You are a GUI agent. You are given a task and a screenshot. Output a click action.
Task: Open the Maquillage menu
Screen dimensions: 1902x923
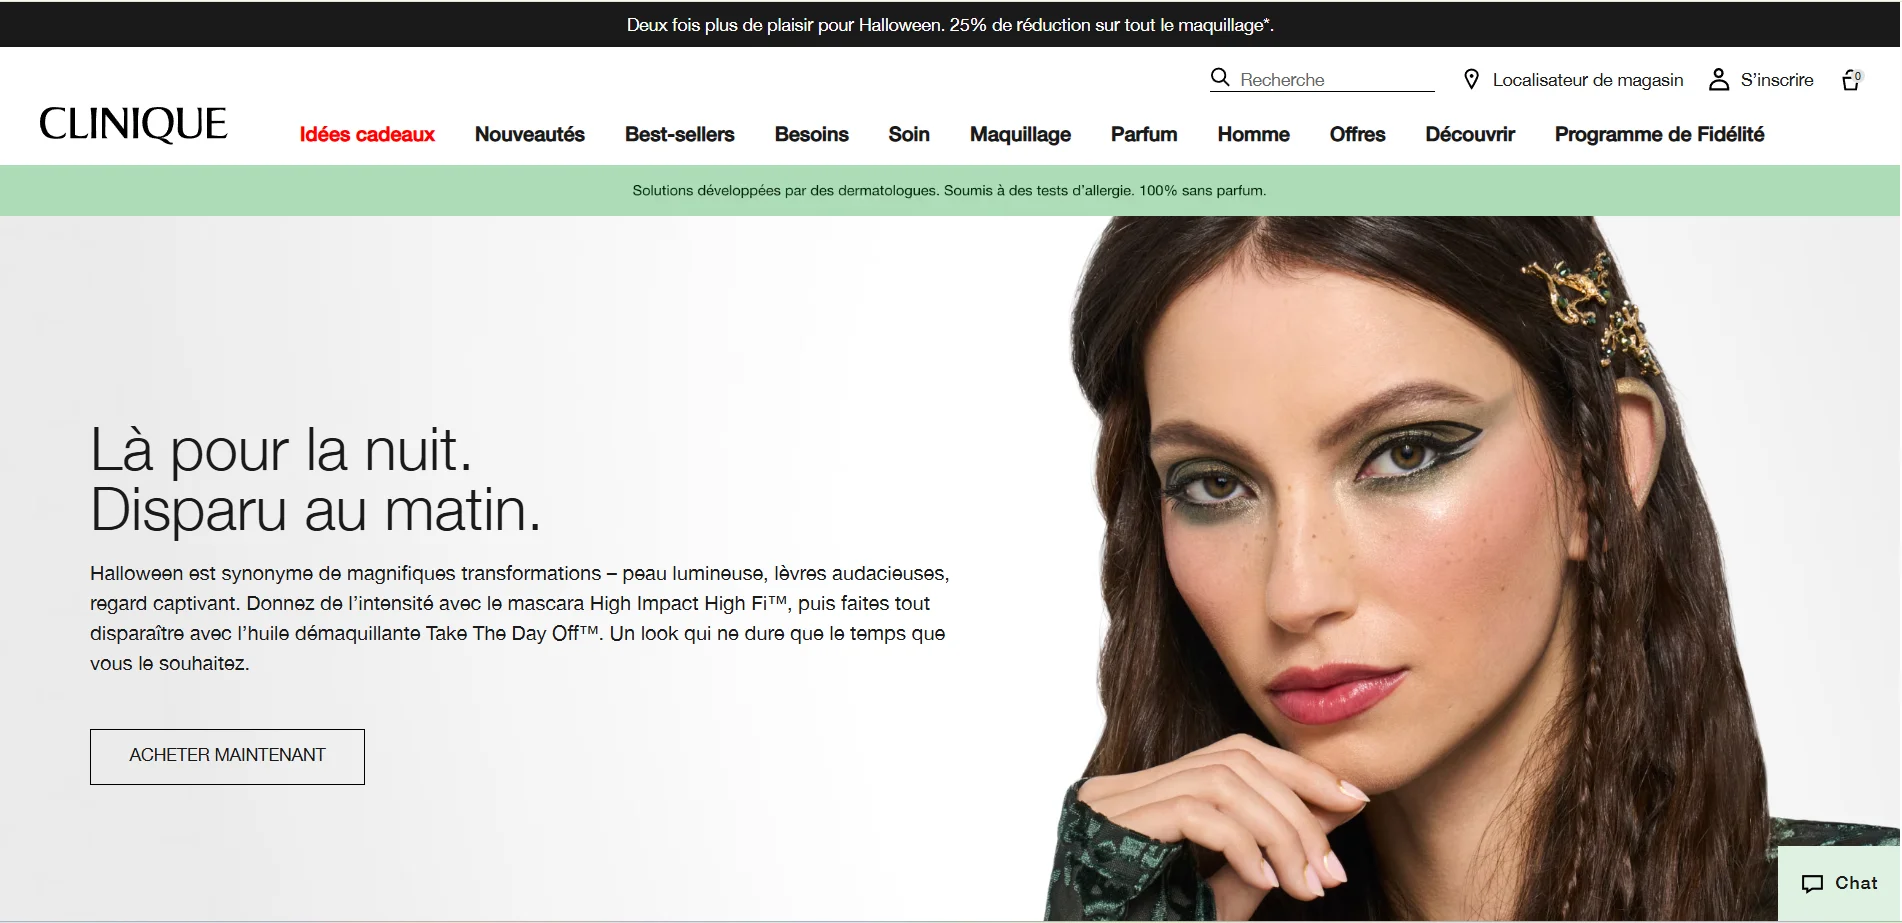click(x=1020, y=134)
